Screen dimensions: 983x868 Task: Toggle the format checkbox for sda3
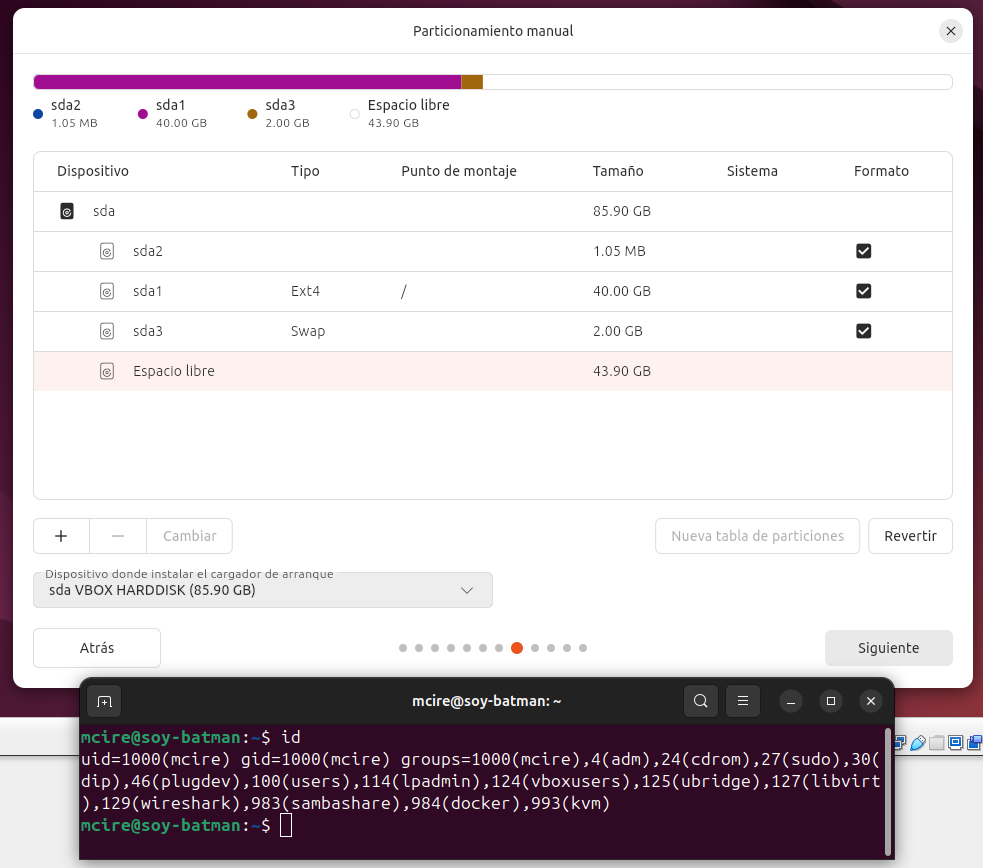click(x=864, y=331)
